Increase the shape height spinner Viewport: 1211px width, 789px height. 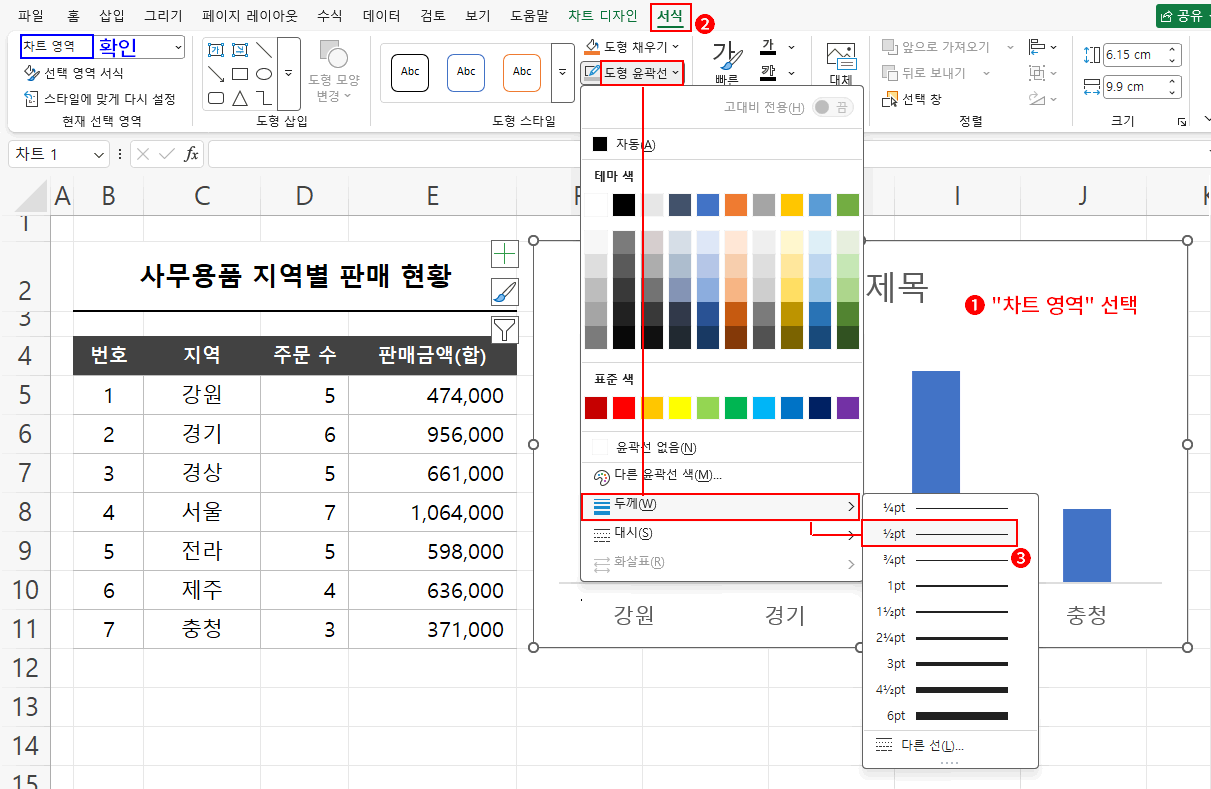coord(1173,50)
